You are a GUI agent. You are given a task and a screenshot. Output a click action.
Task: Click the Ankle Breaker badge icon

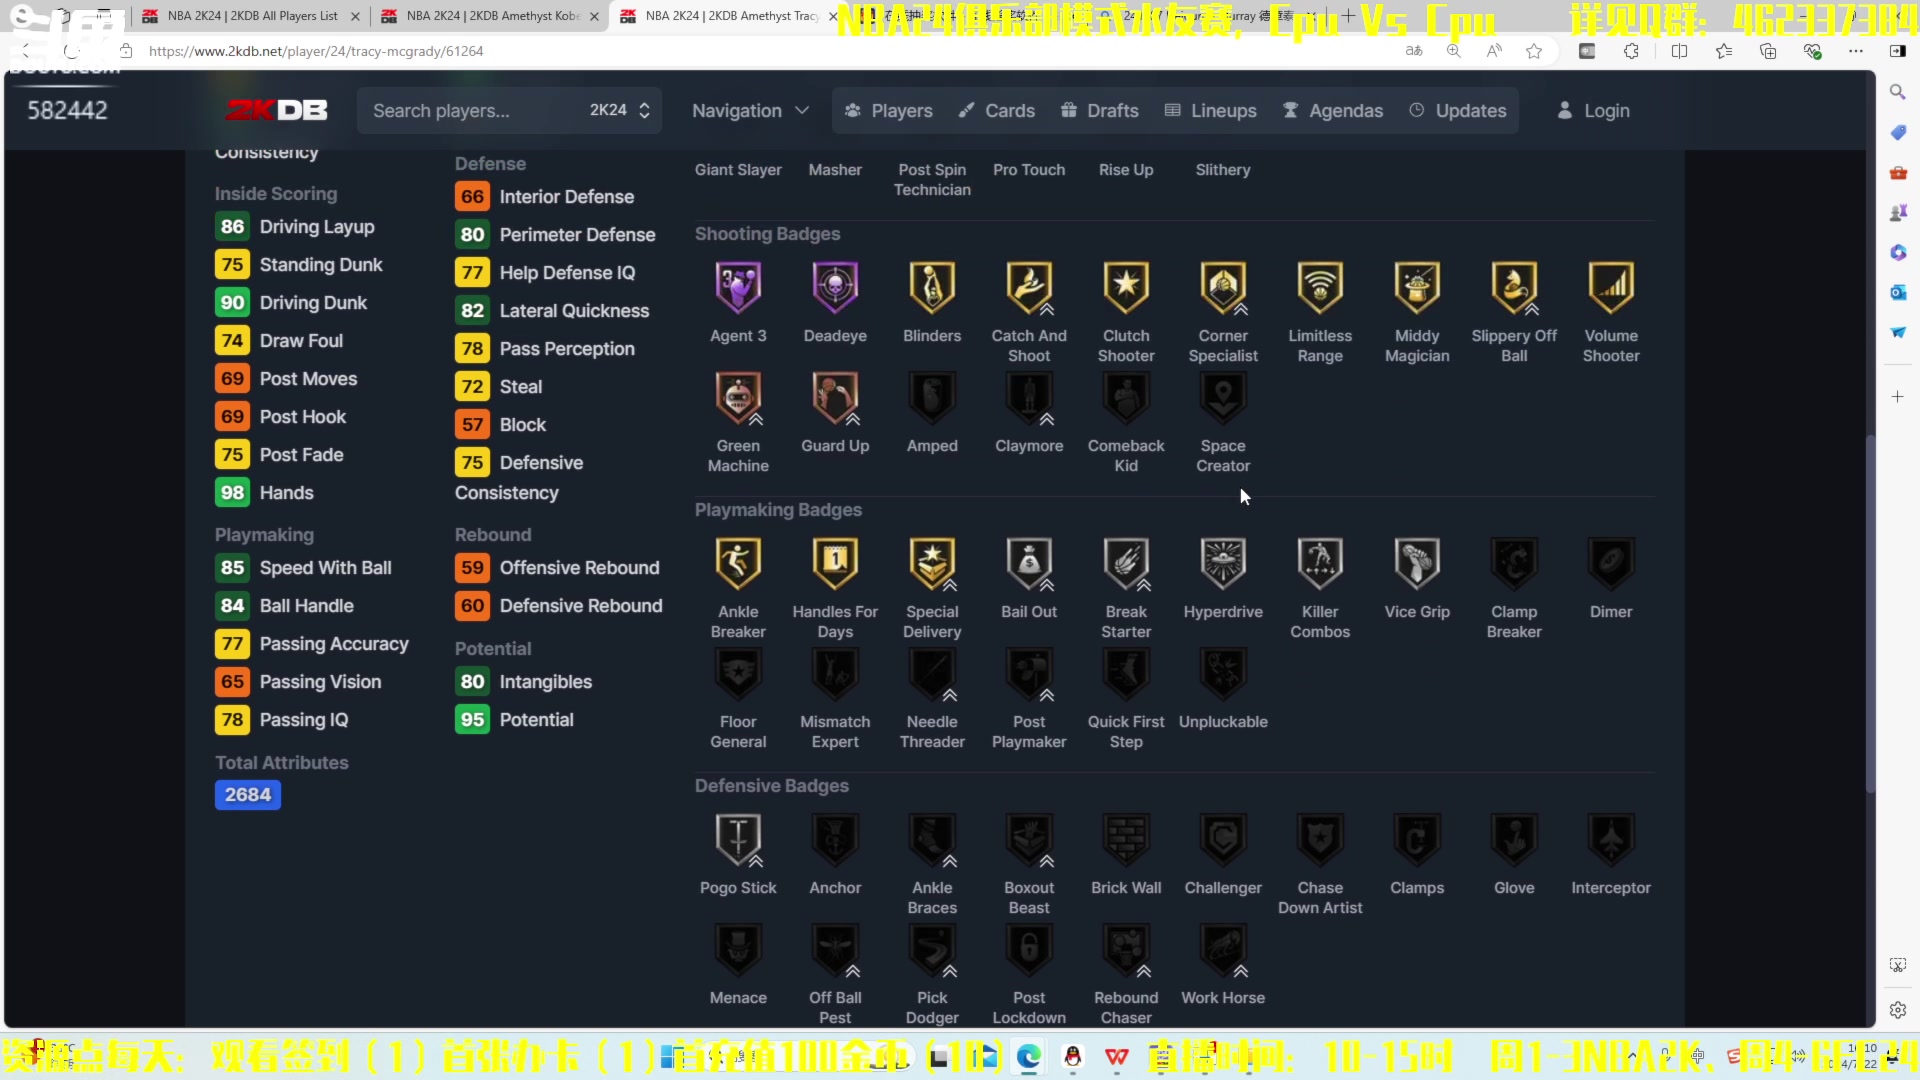(x=738, y=563)
